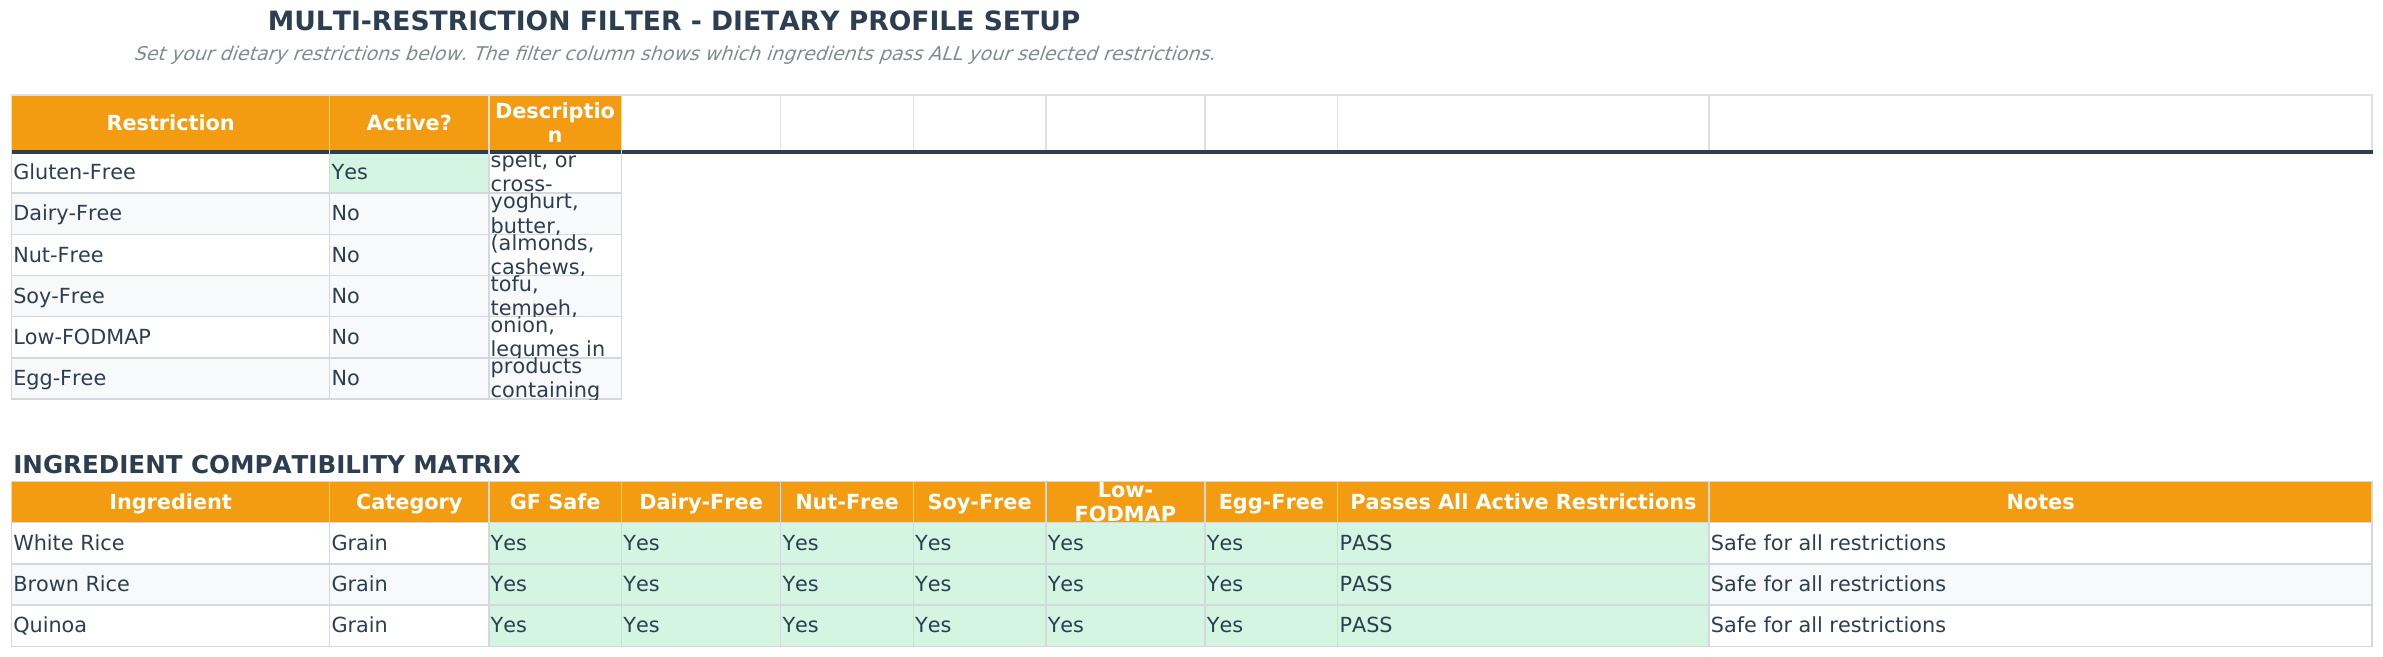Screen dimensions: 2383x657
Task: Click the subtitle instructions text
Action: tap(674, 54)
